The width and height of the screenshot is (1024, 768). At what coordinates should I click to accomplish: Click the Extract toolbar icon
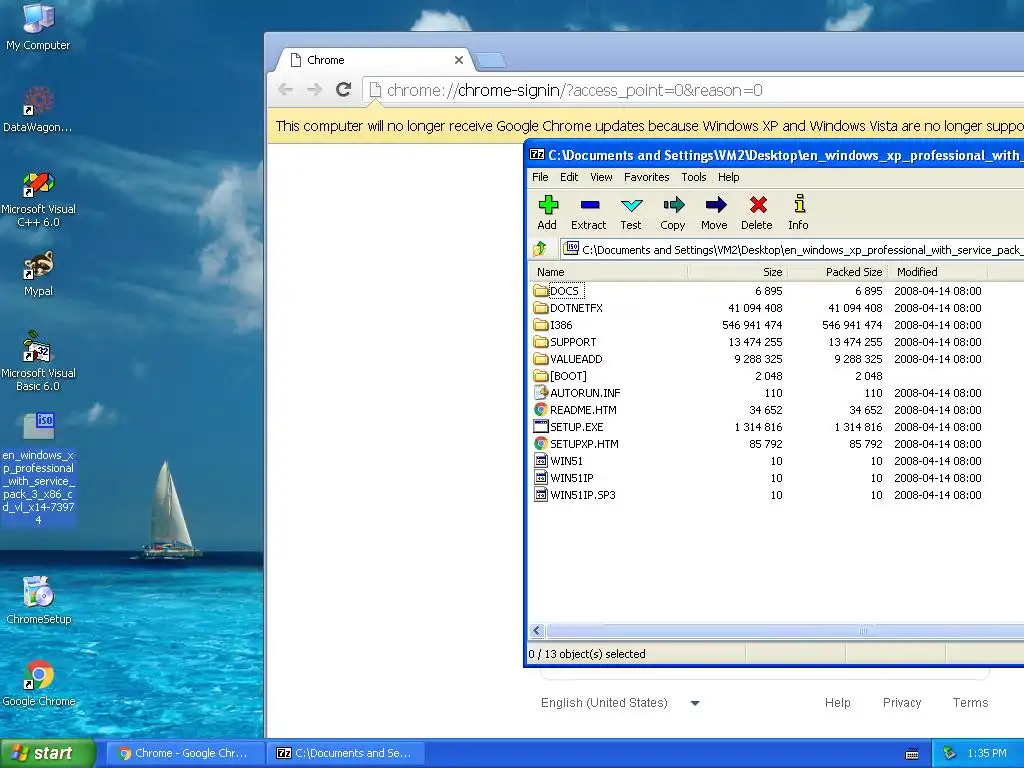pos(588,213)
